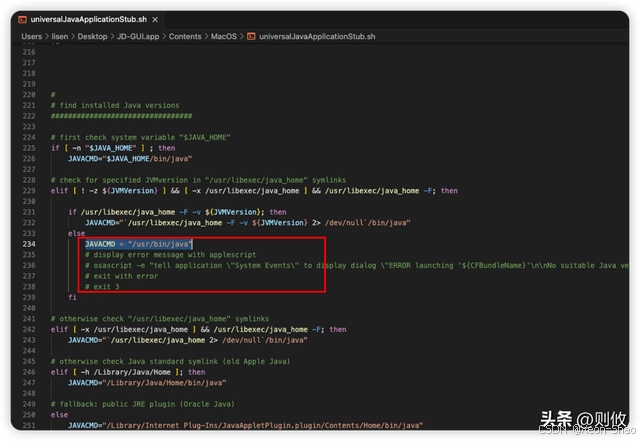Open Contents breadcrumb segment
The width and height of the screenshot is (640, 441).
tap(185, 36)
